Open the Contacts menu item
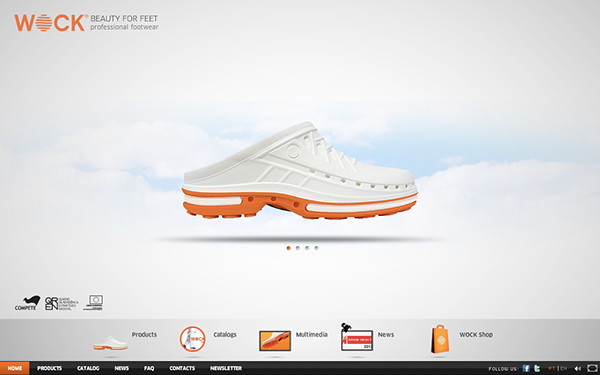The height and width of the screenshot is (375, 600). click(x=182, y=368)
